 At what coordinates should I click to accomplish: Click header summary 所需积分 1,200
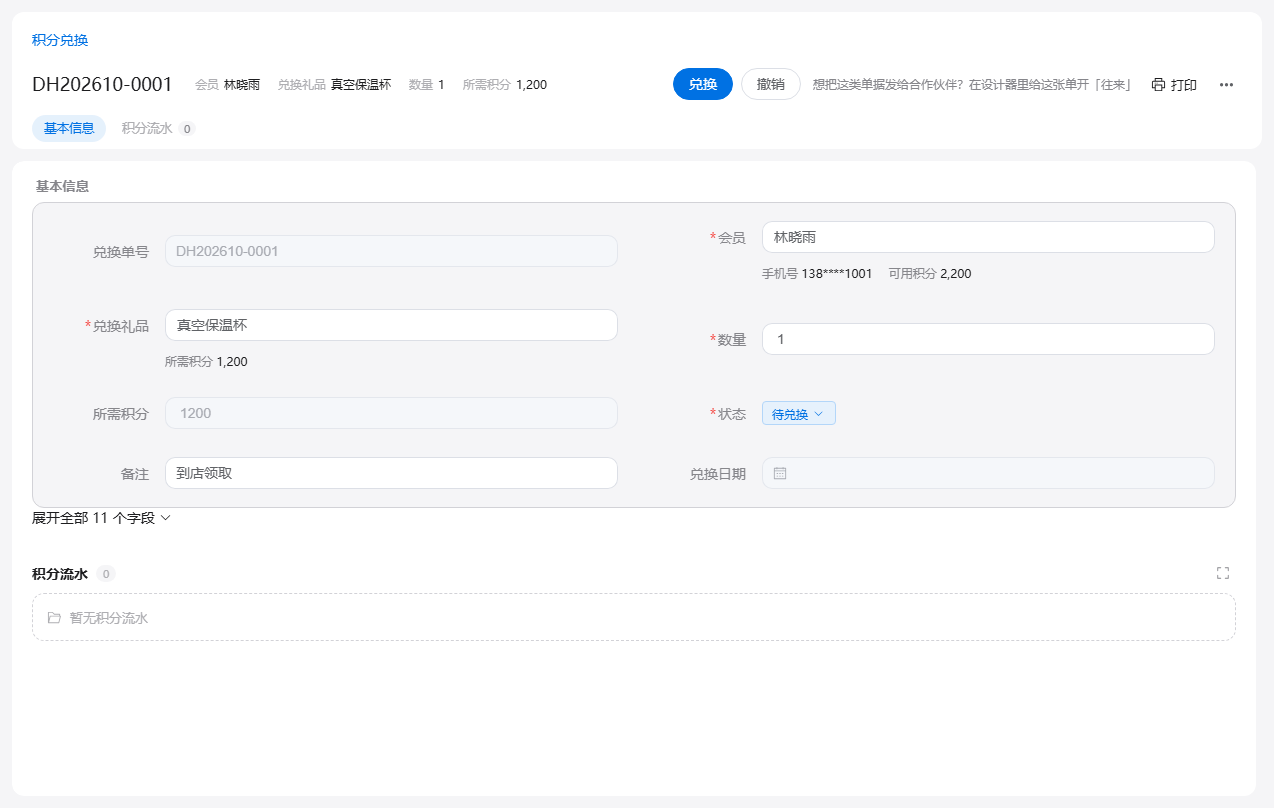505,85
